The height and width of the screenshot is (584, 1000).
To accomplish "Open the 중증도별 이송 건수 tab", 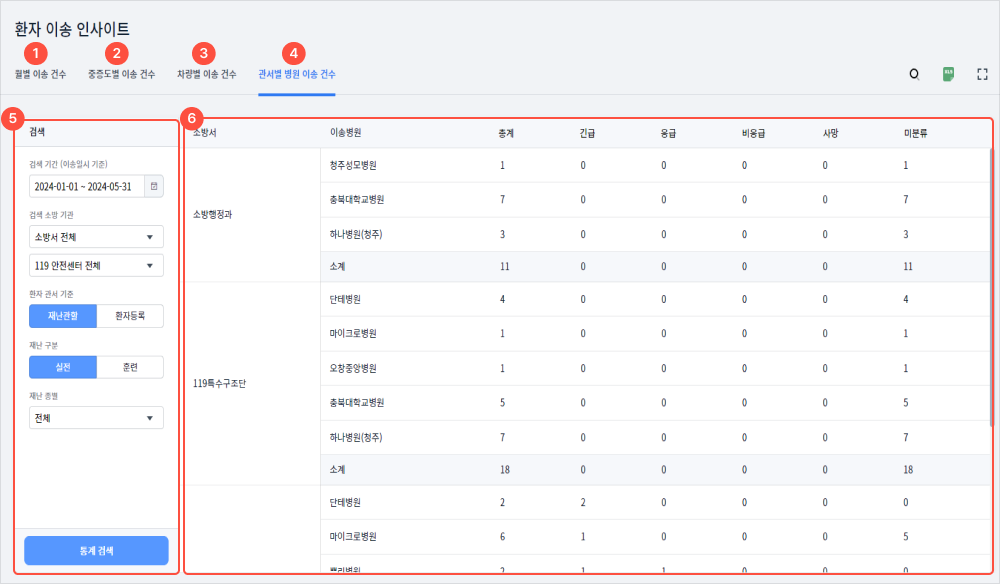I will pyautogui.click(x=121, y=74).
